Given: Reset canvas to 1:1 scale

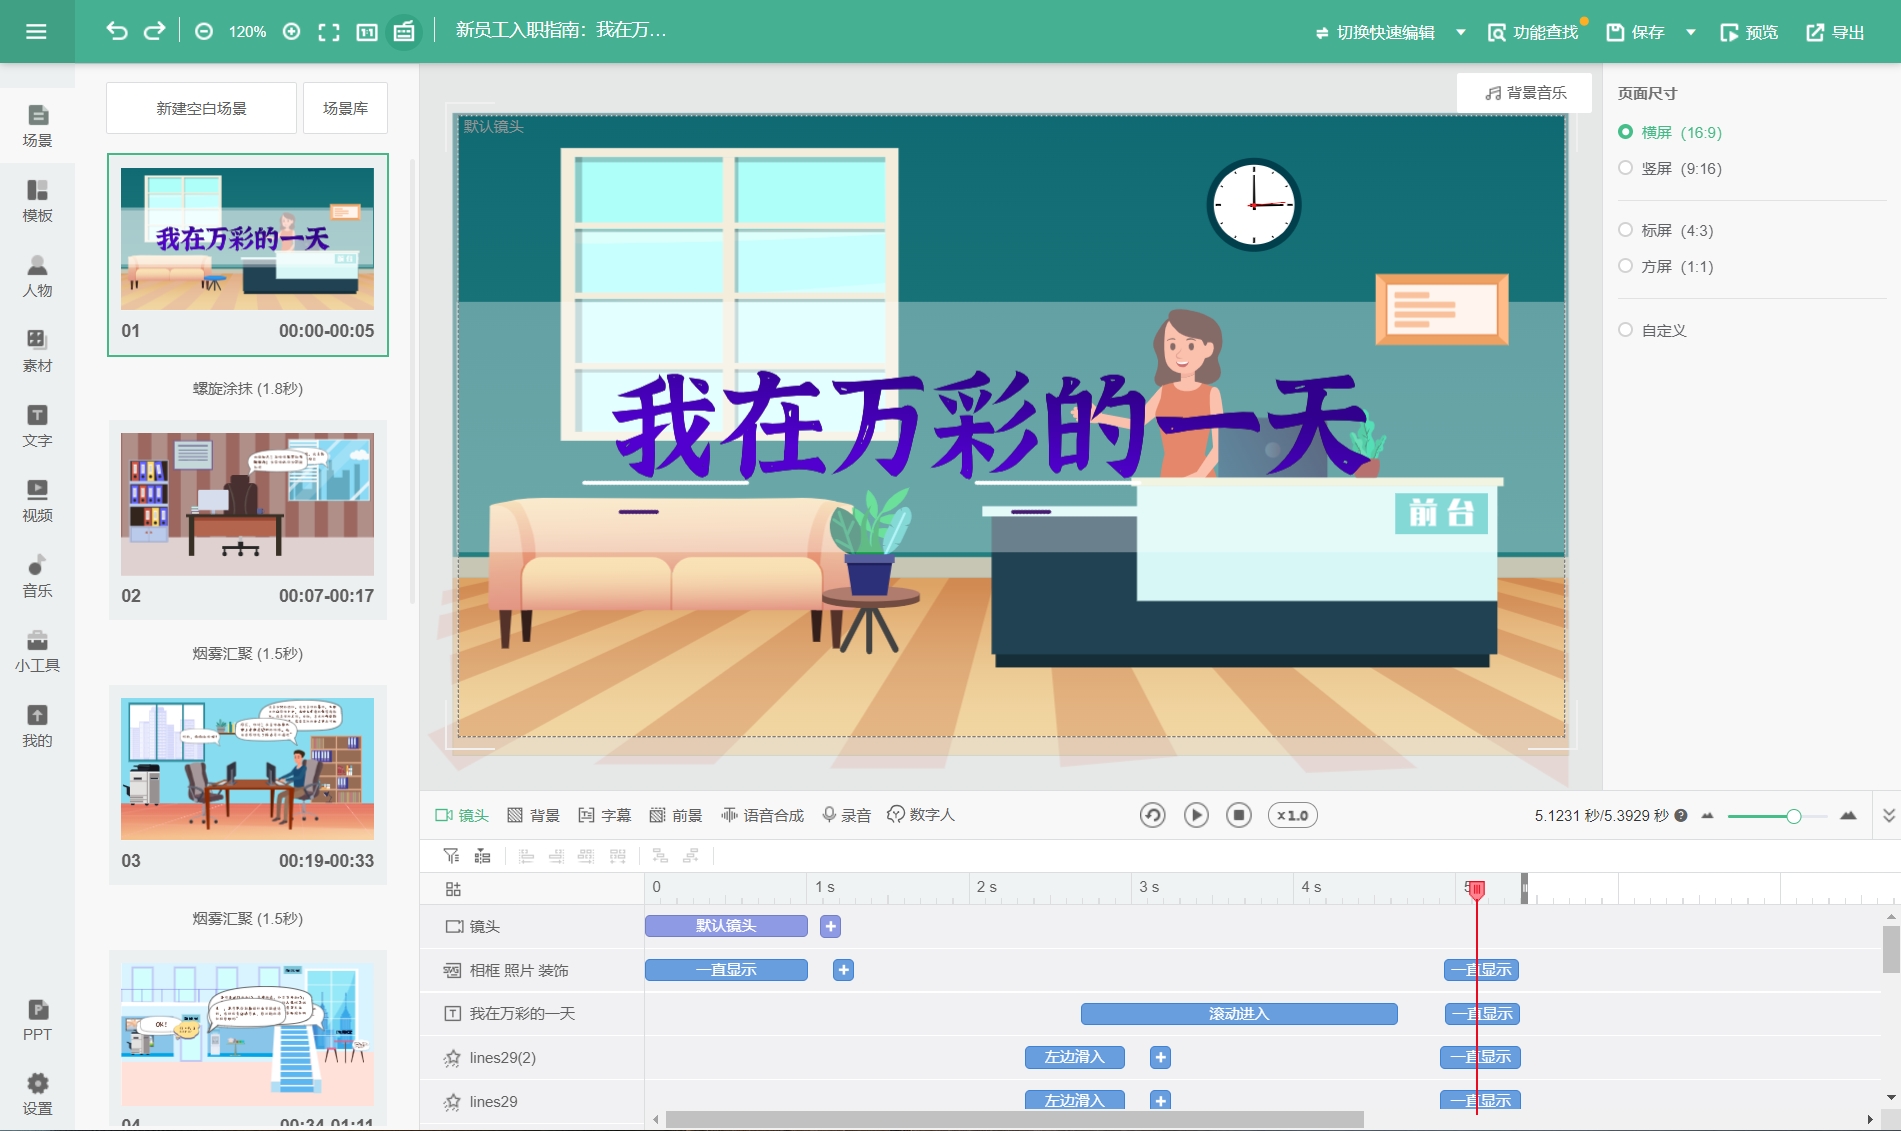Looking at the screenshot, I should pos(367,32).
